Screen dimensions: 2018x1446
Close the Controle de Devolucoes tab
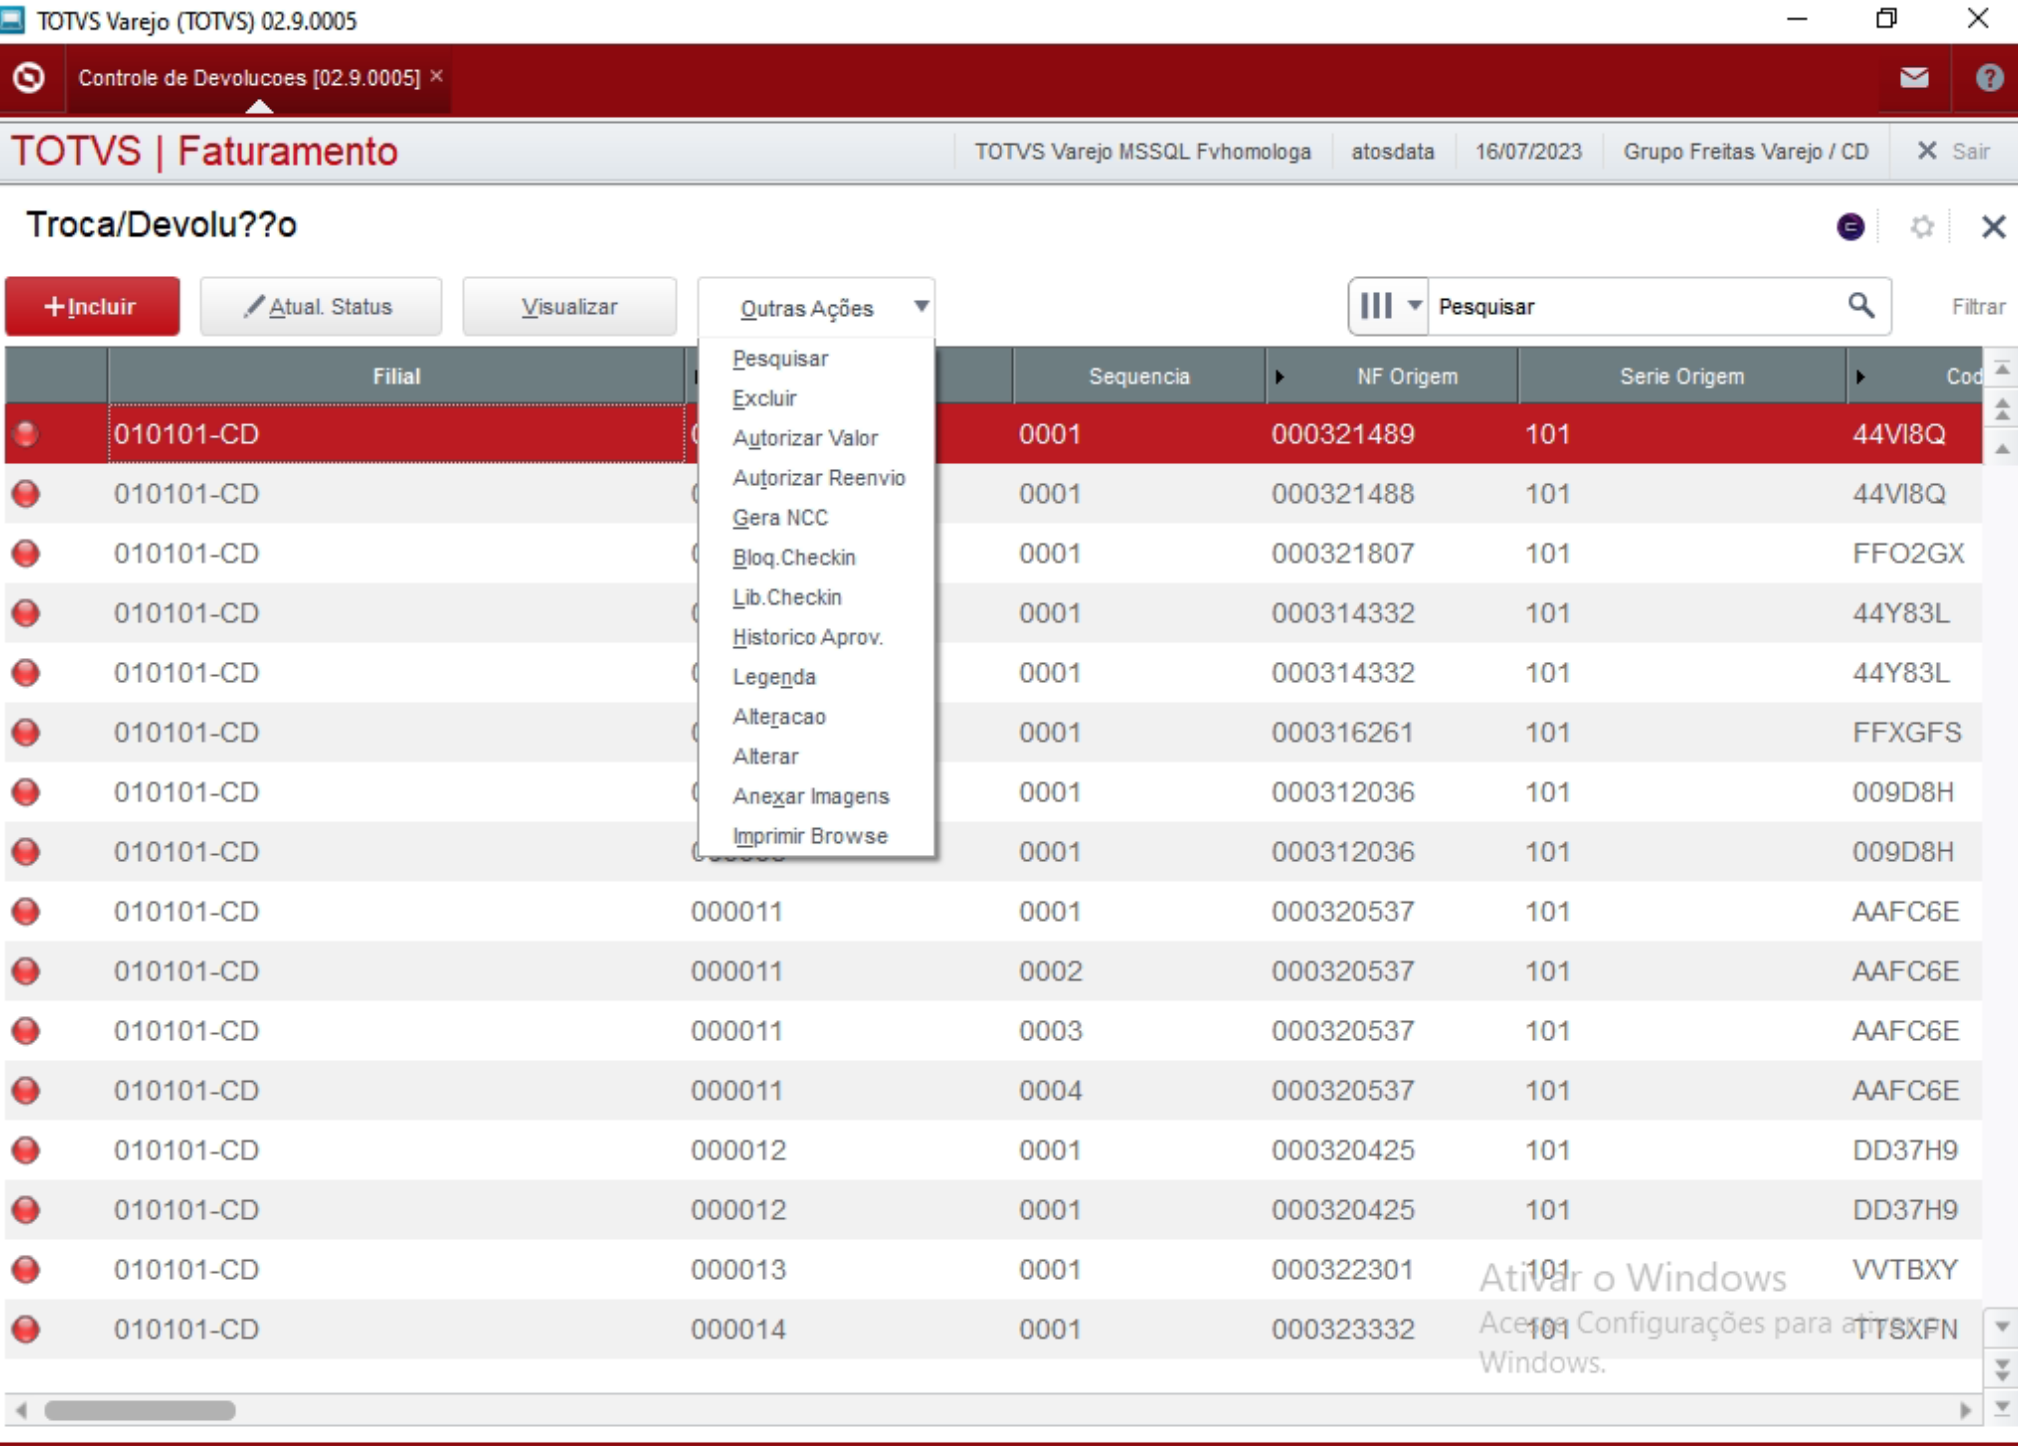click(437, 76)
